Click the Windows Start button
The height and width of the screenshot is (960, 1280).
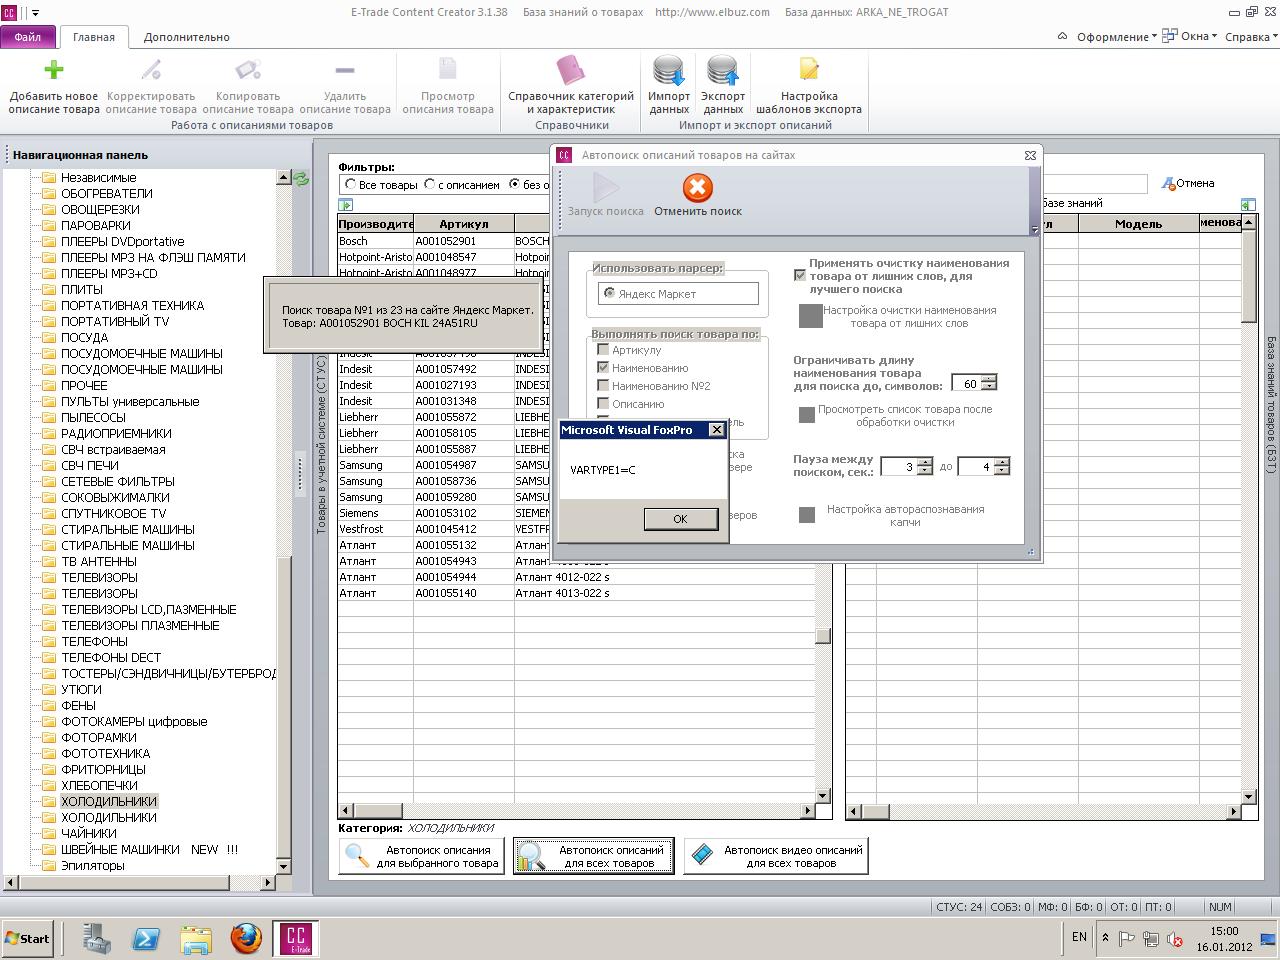28,938
